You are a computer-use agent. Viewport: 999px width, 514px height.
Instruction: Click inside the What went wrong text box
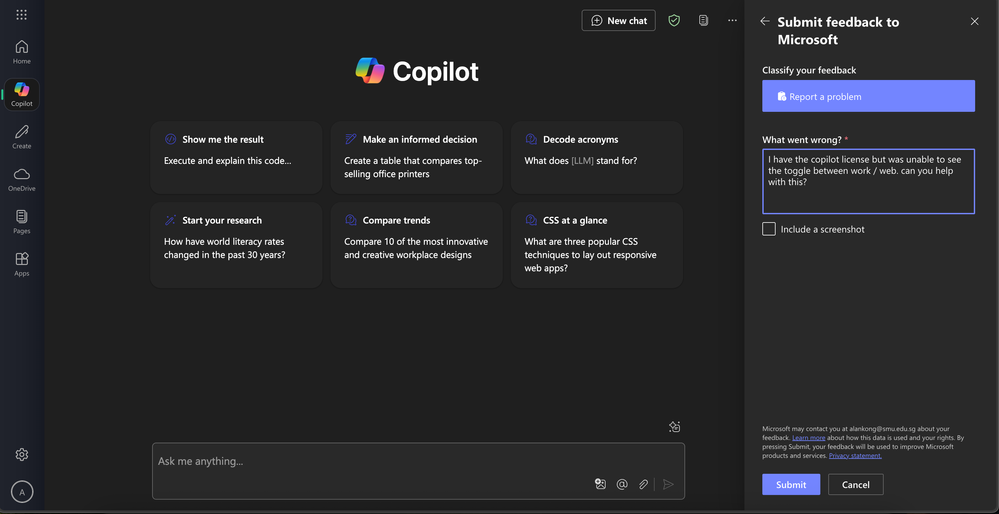868,182
